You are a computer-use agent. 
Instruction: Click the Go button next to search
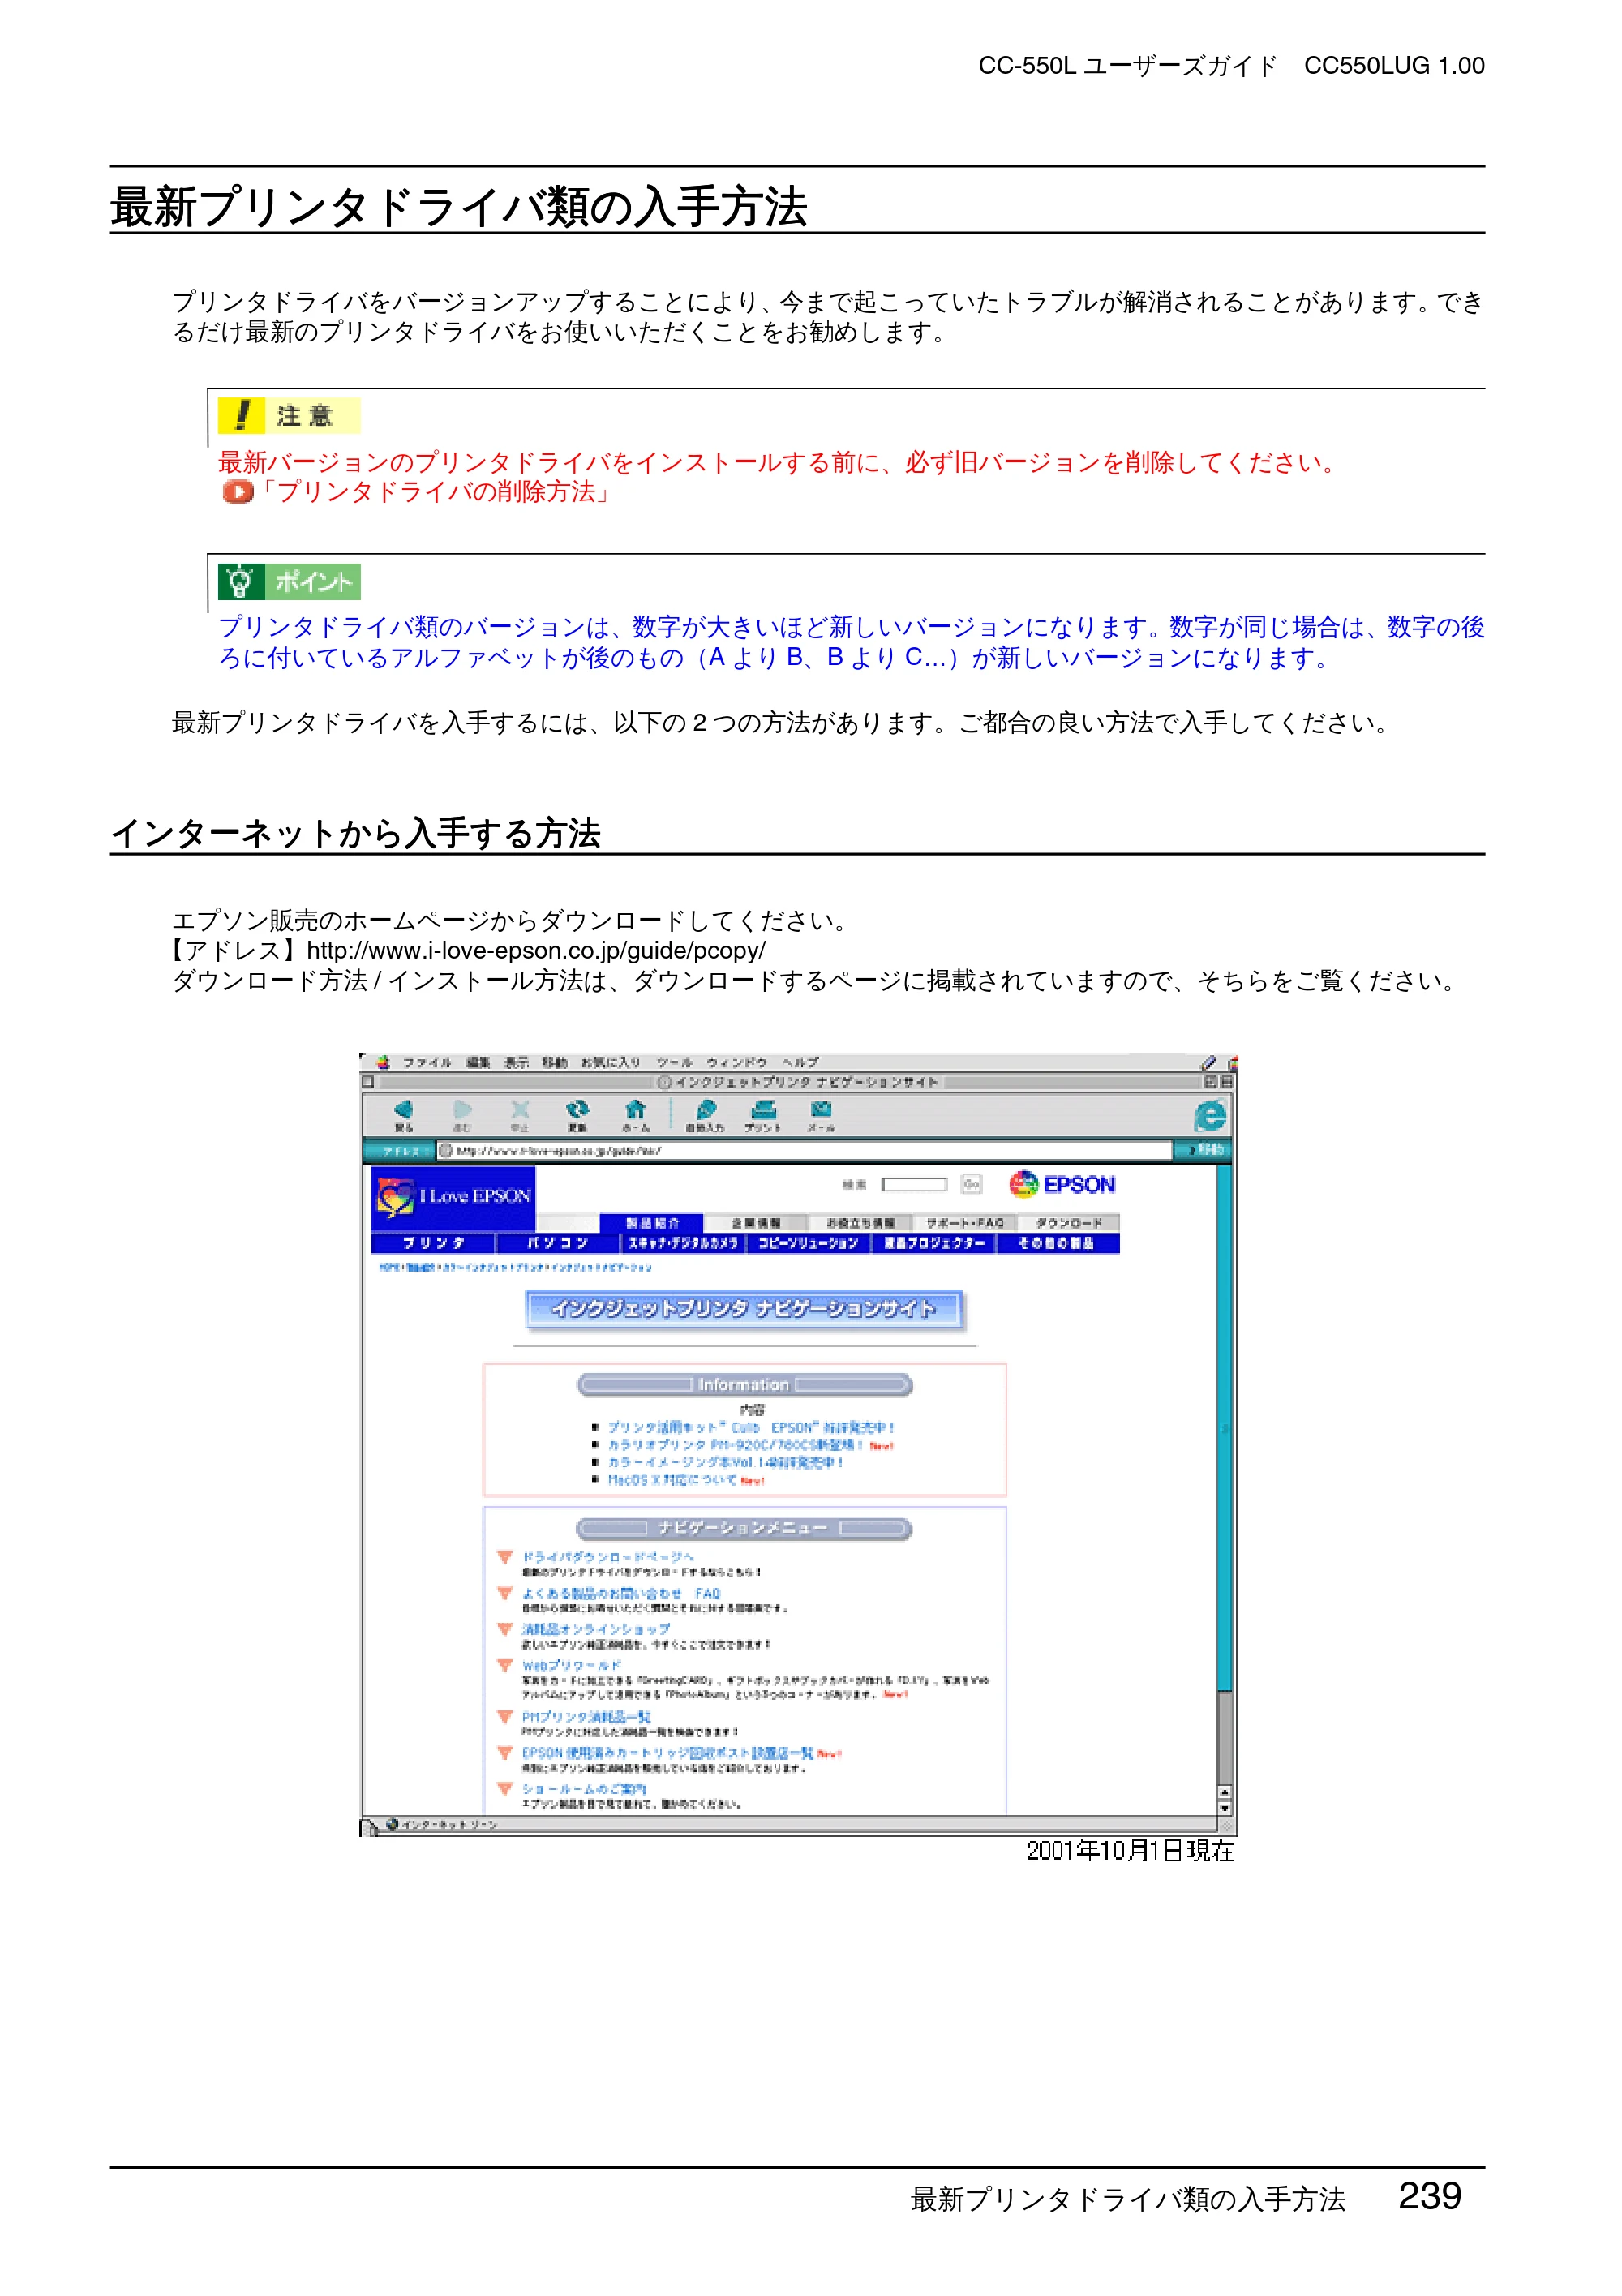click(x=971, y=1184)
